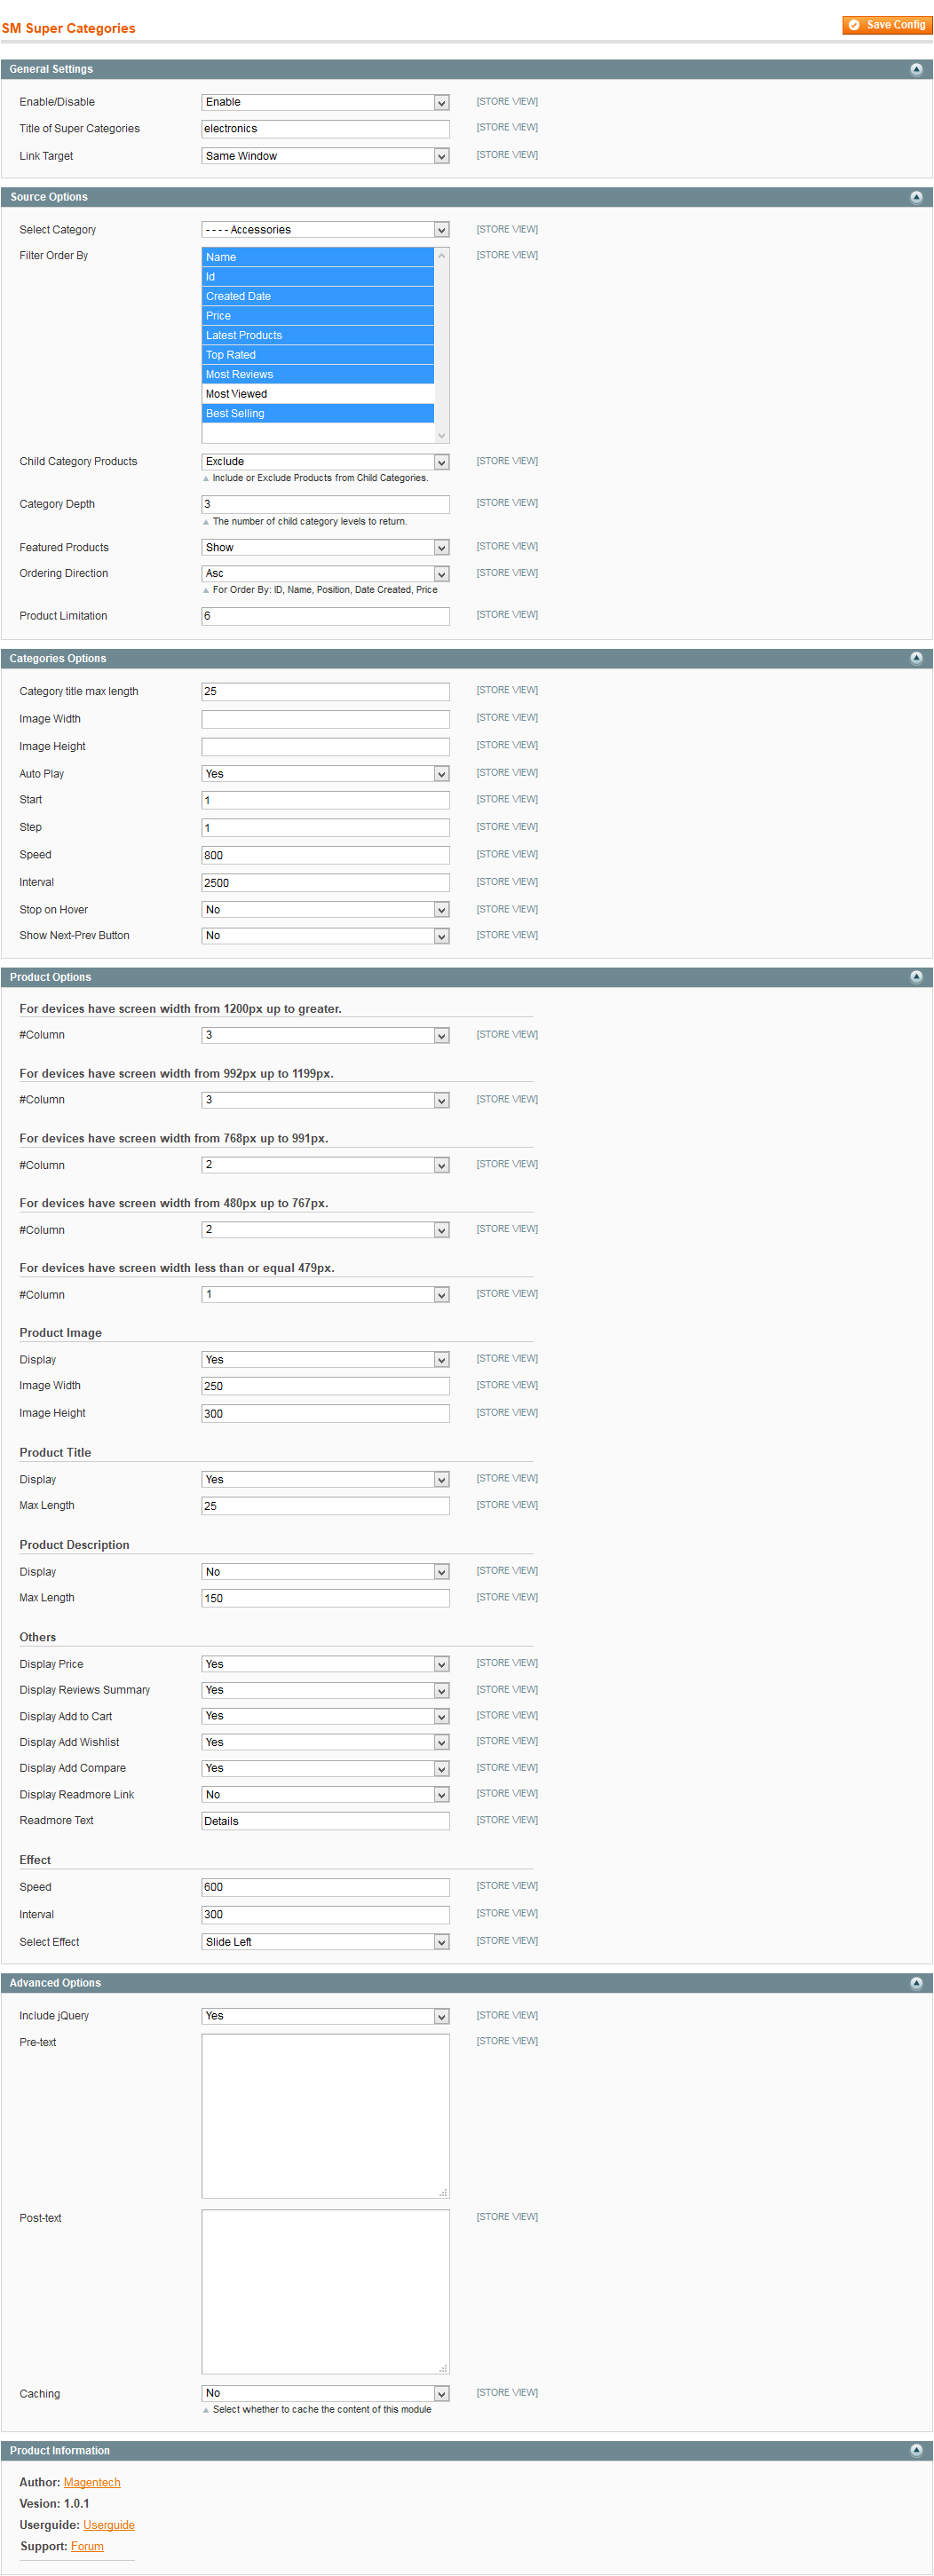Edit the Step field

pyautogui.click(x=325, y=829)
